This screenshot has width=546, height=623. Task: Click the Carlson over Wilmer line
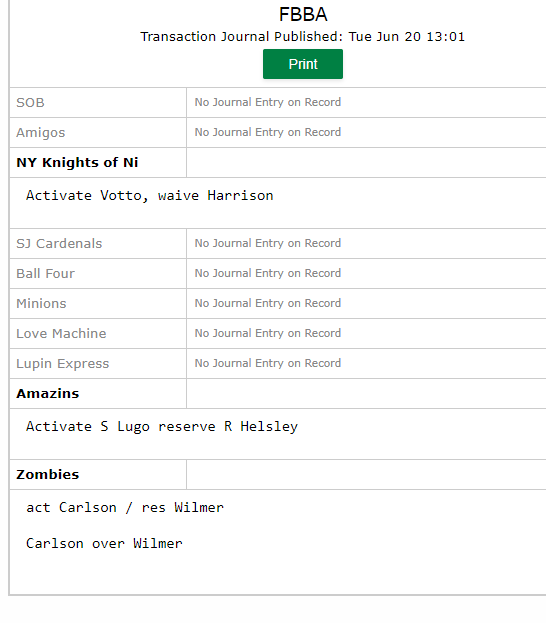point(104,543)
